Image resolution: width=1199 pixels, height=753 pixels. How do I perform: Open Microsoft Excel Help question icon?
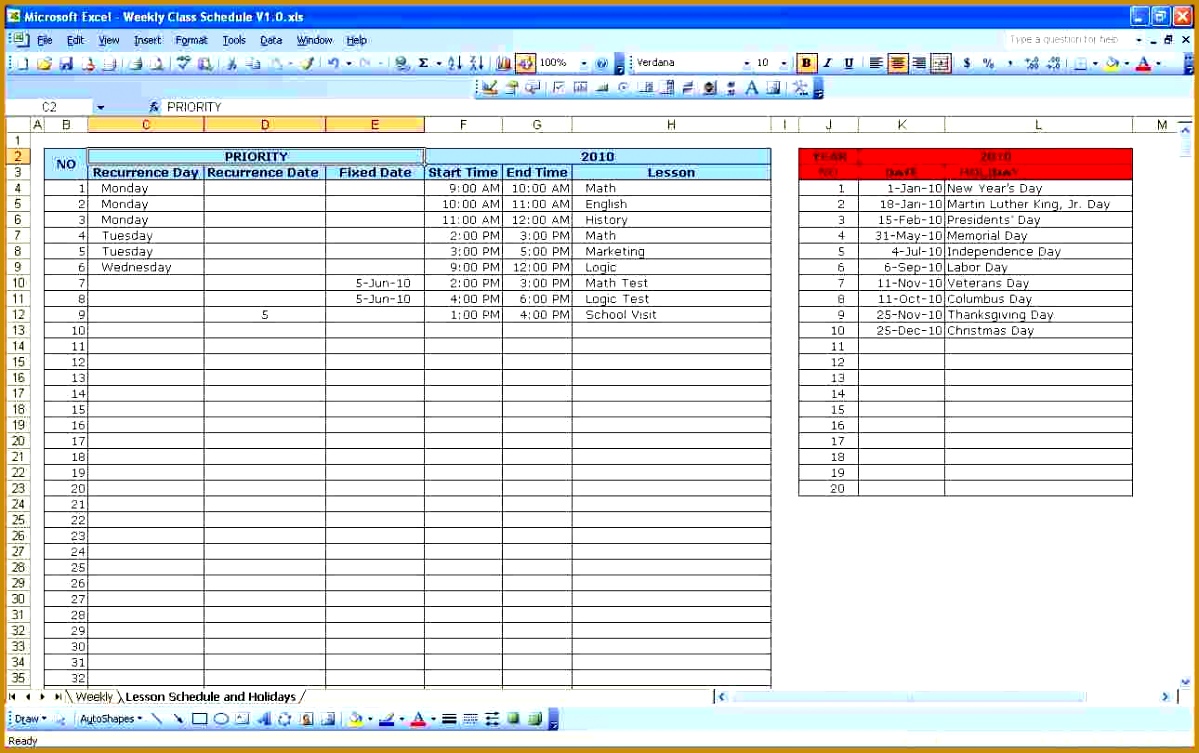pos(602,63)
